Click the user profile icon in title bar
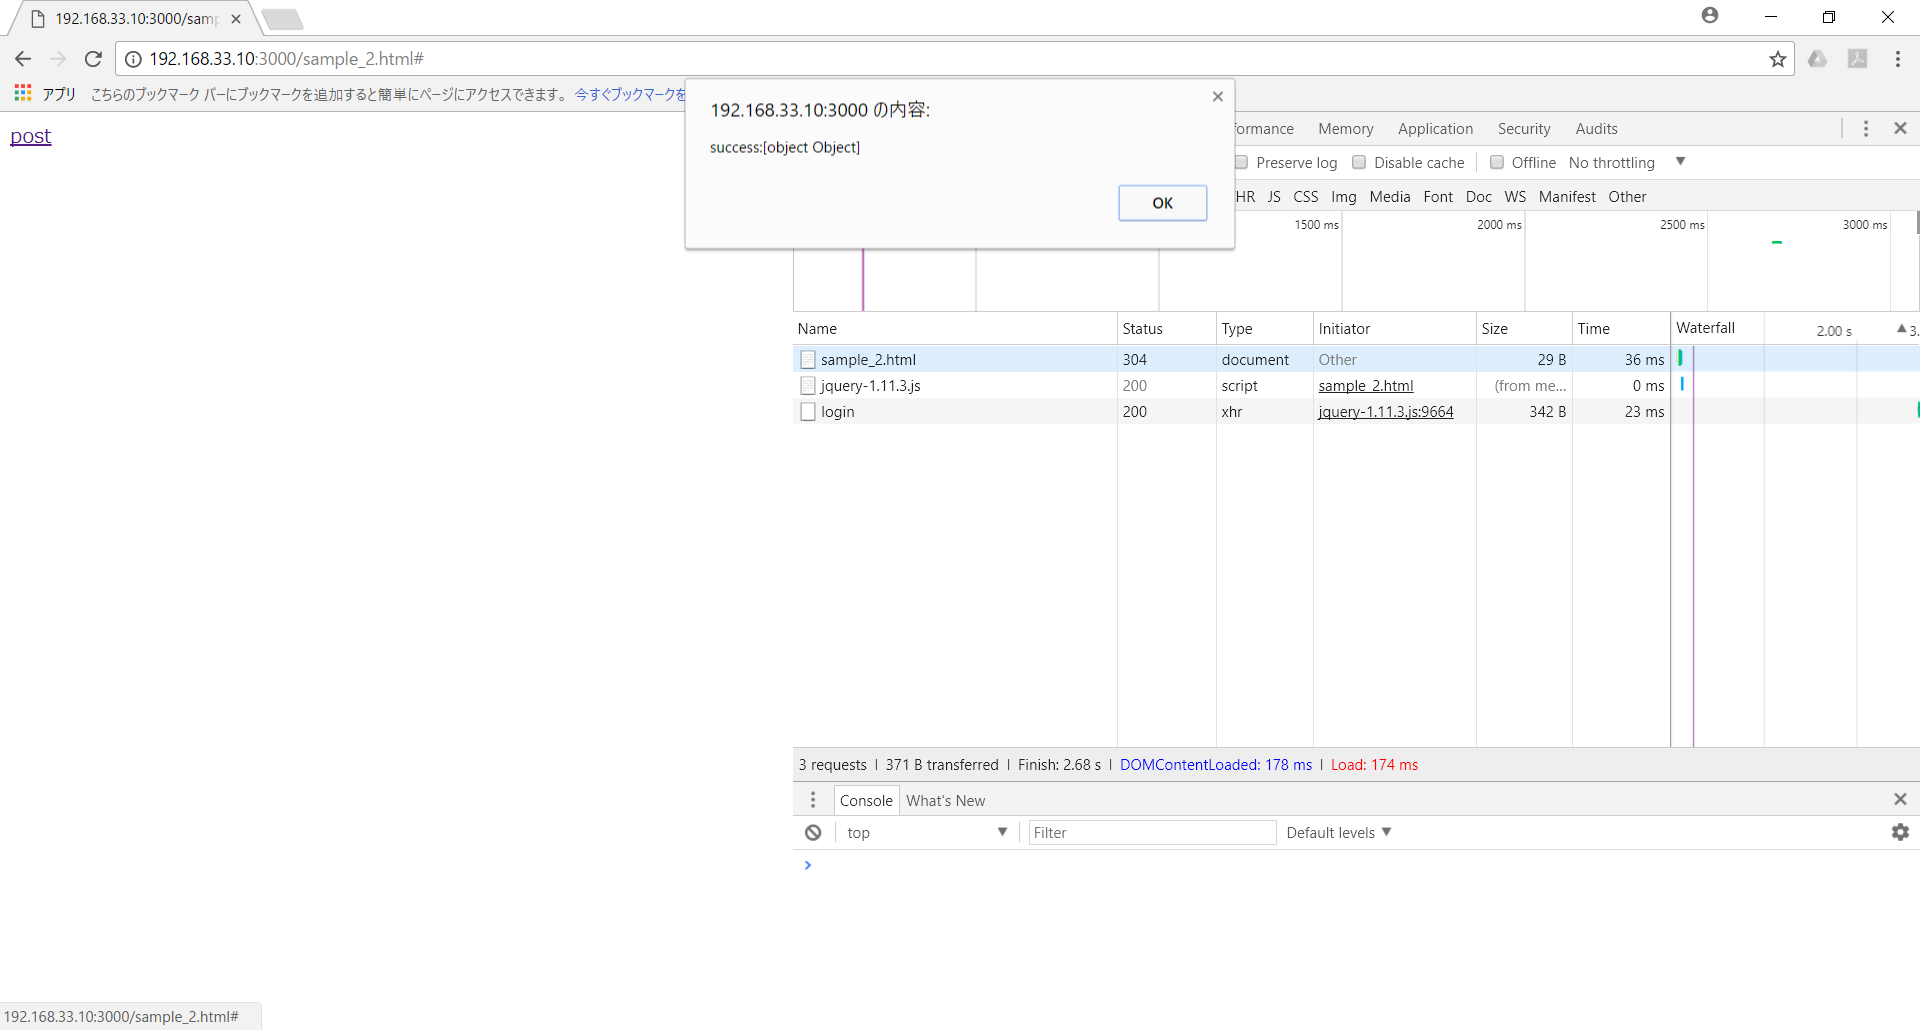 click(1710, 16)
